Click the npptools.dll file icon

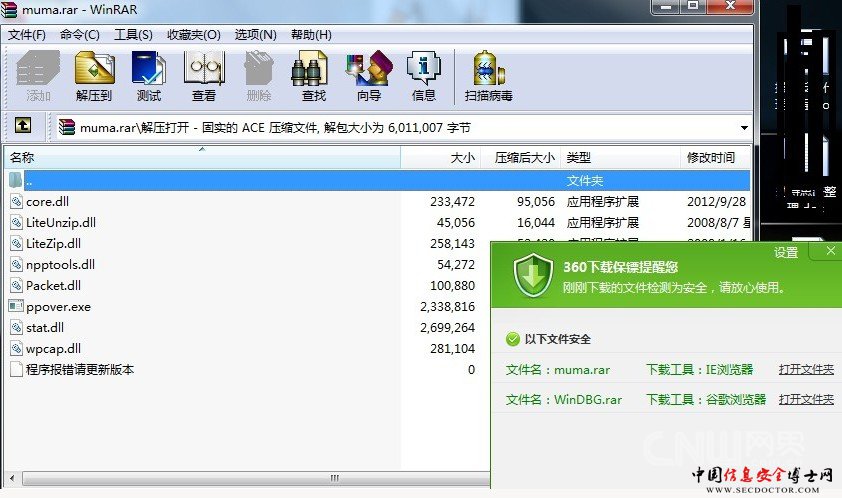(x=17, y=264)
